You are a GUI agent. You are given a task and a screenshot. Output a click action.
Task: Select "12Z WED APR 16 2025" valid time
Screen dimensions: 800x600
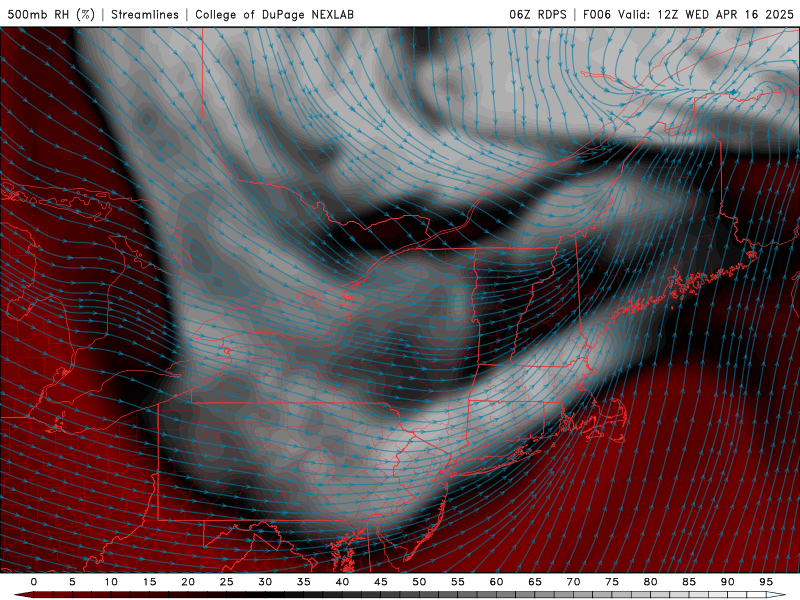pos(726,14)
